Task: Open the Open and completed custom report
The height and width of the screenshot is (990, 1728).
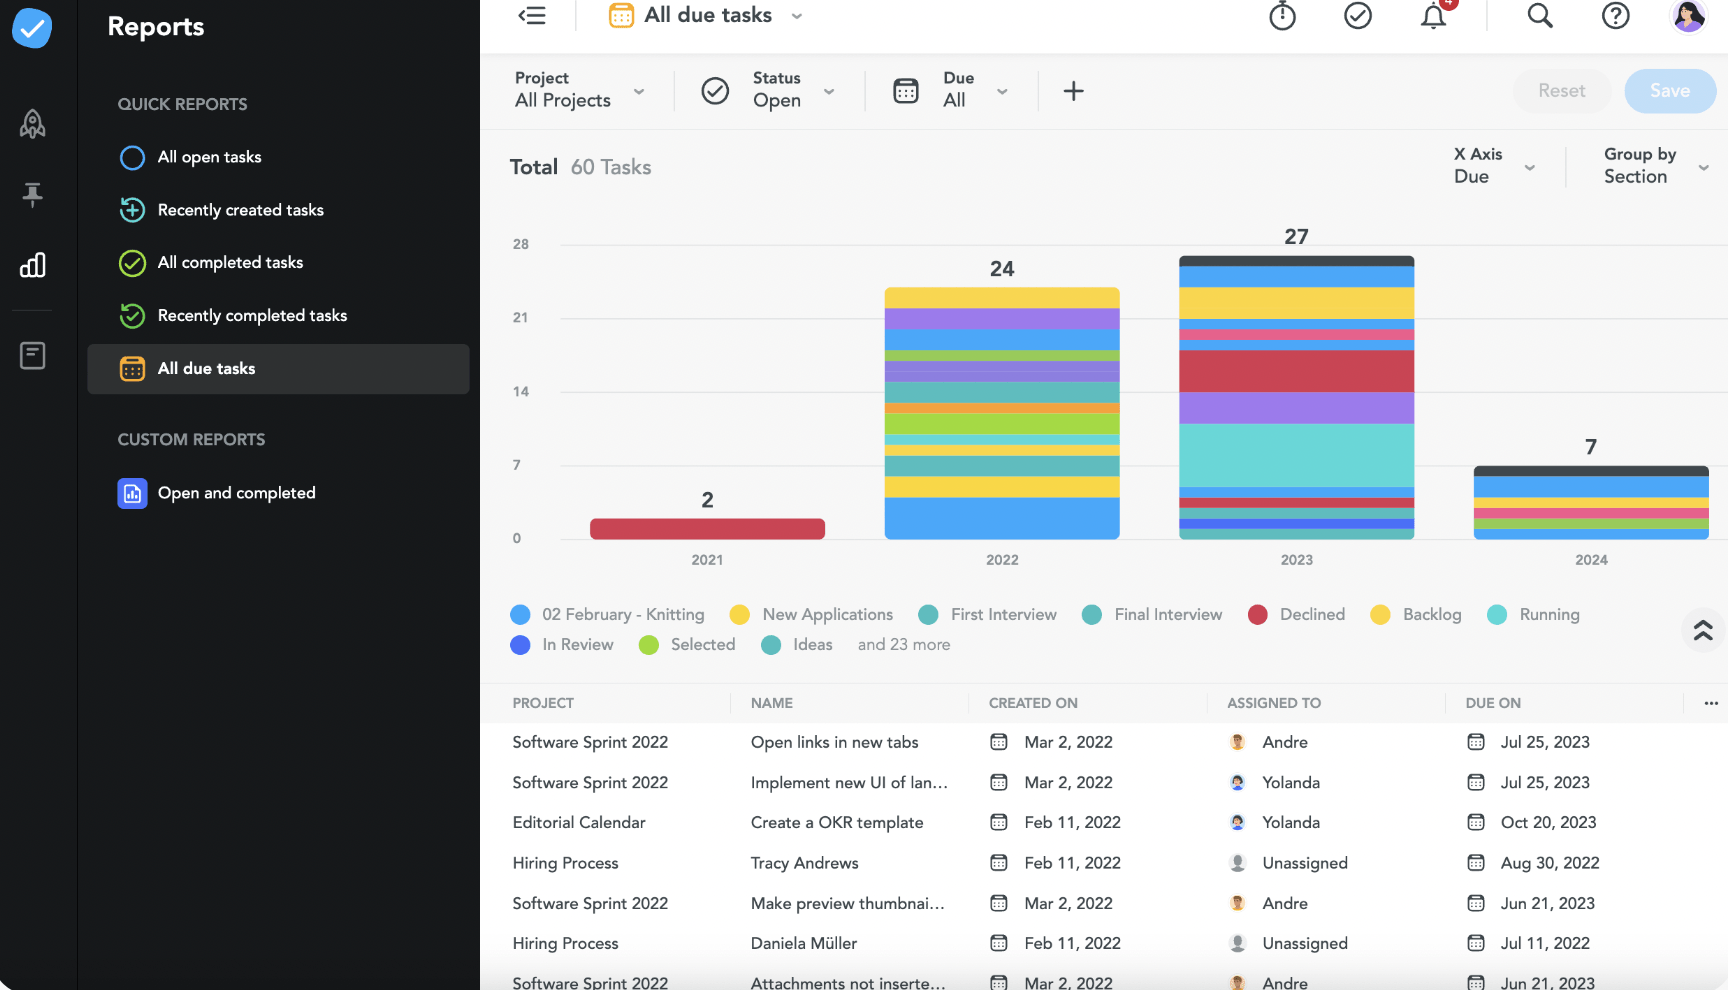Action: click(236, 492)
